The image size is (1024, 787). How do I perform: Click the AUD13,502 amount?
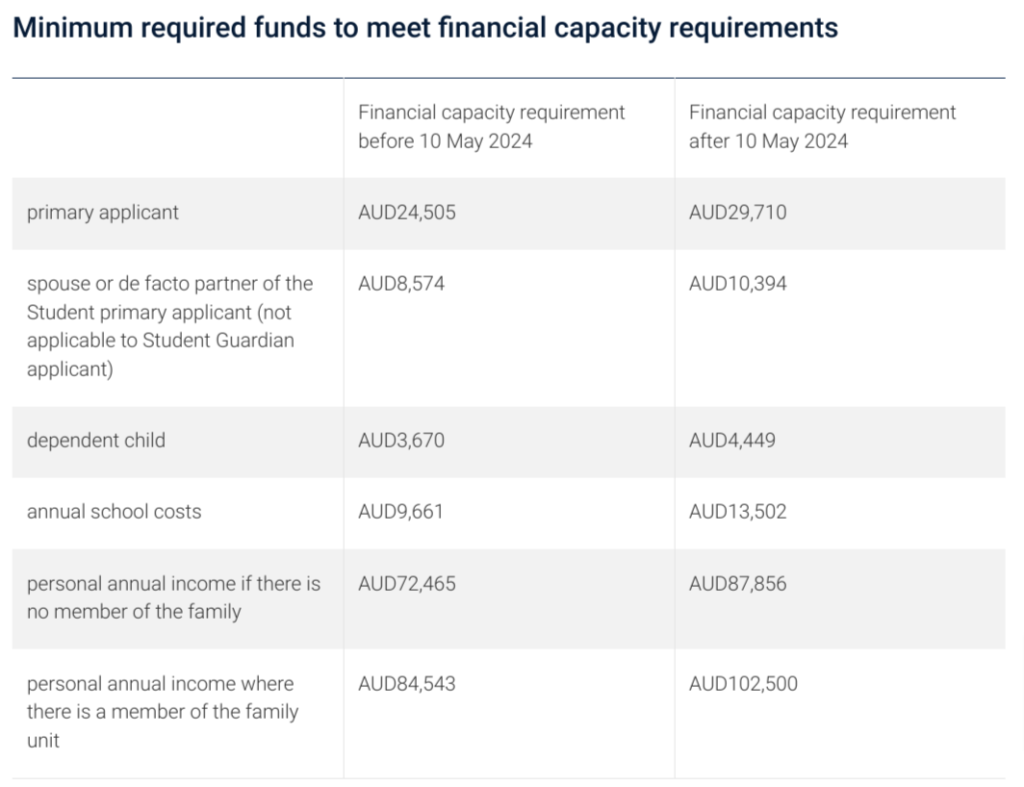coord(738,511)
